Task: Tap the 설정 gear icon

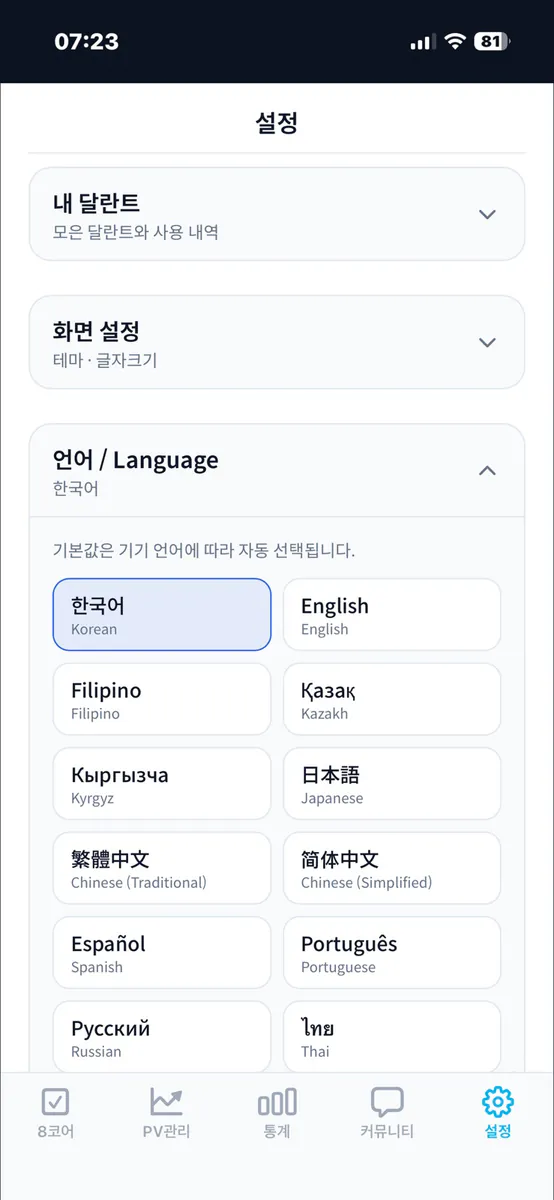Action: [x=498, y=1102]
